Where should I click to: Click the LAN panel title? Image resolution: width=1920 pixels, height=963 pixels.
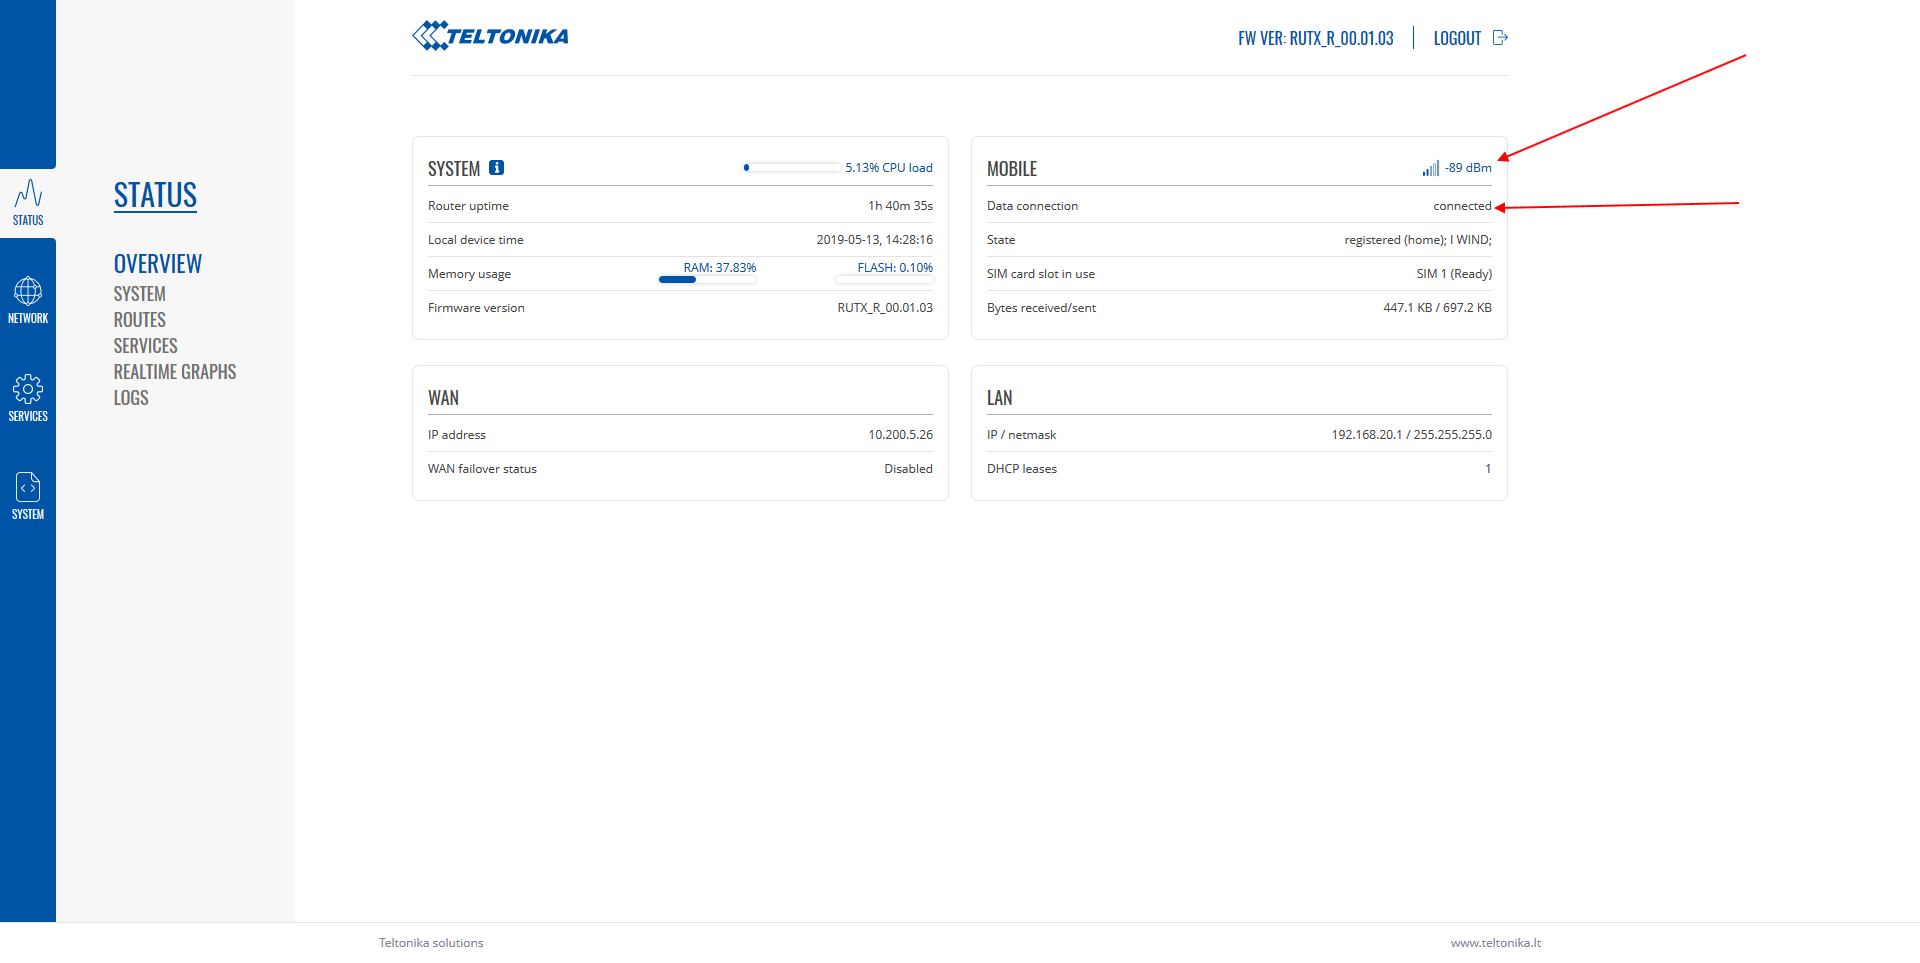click(999, 398)
